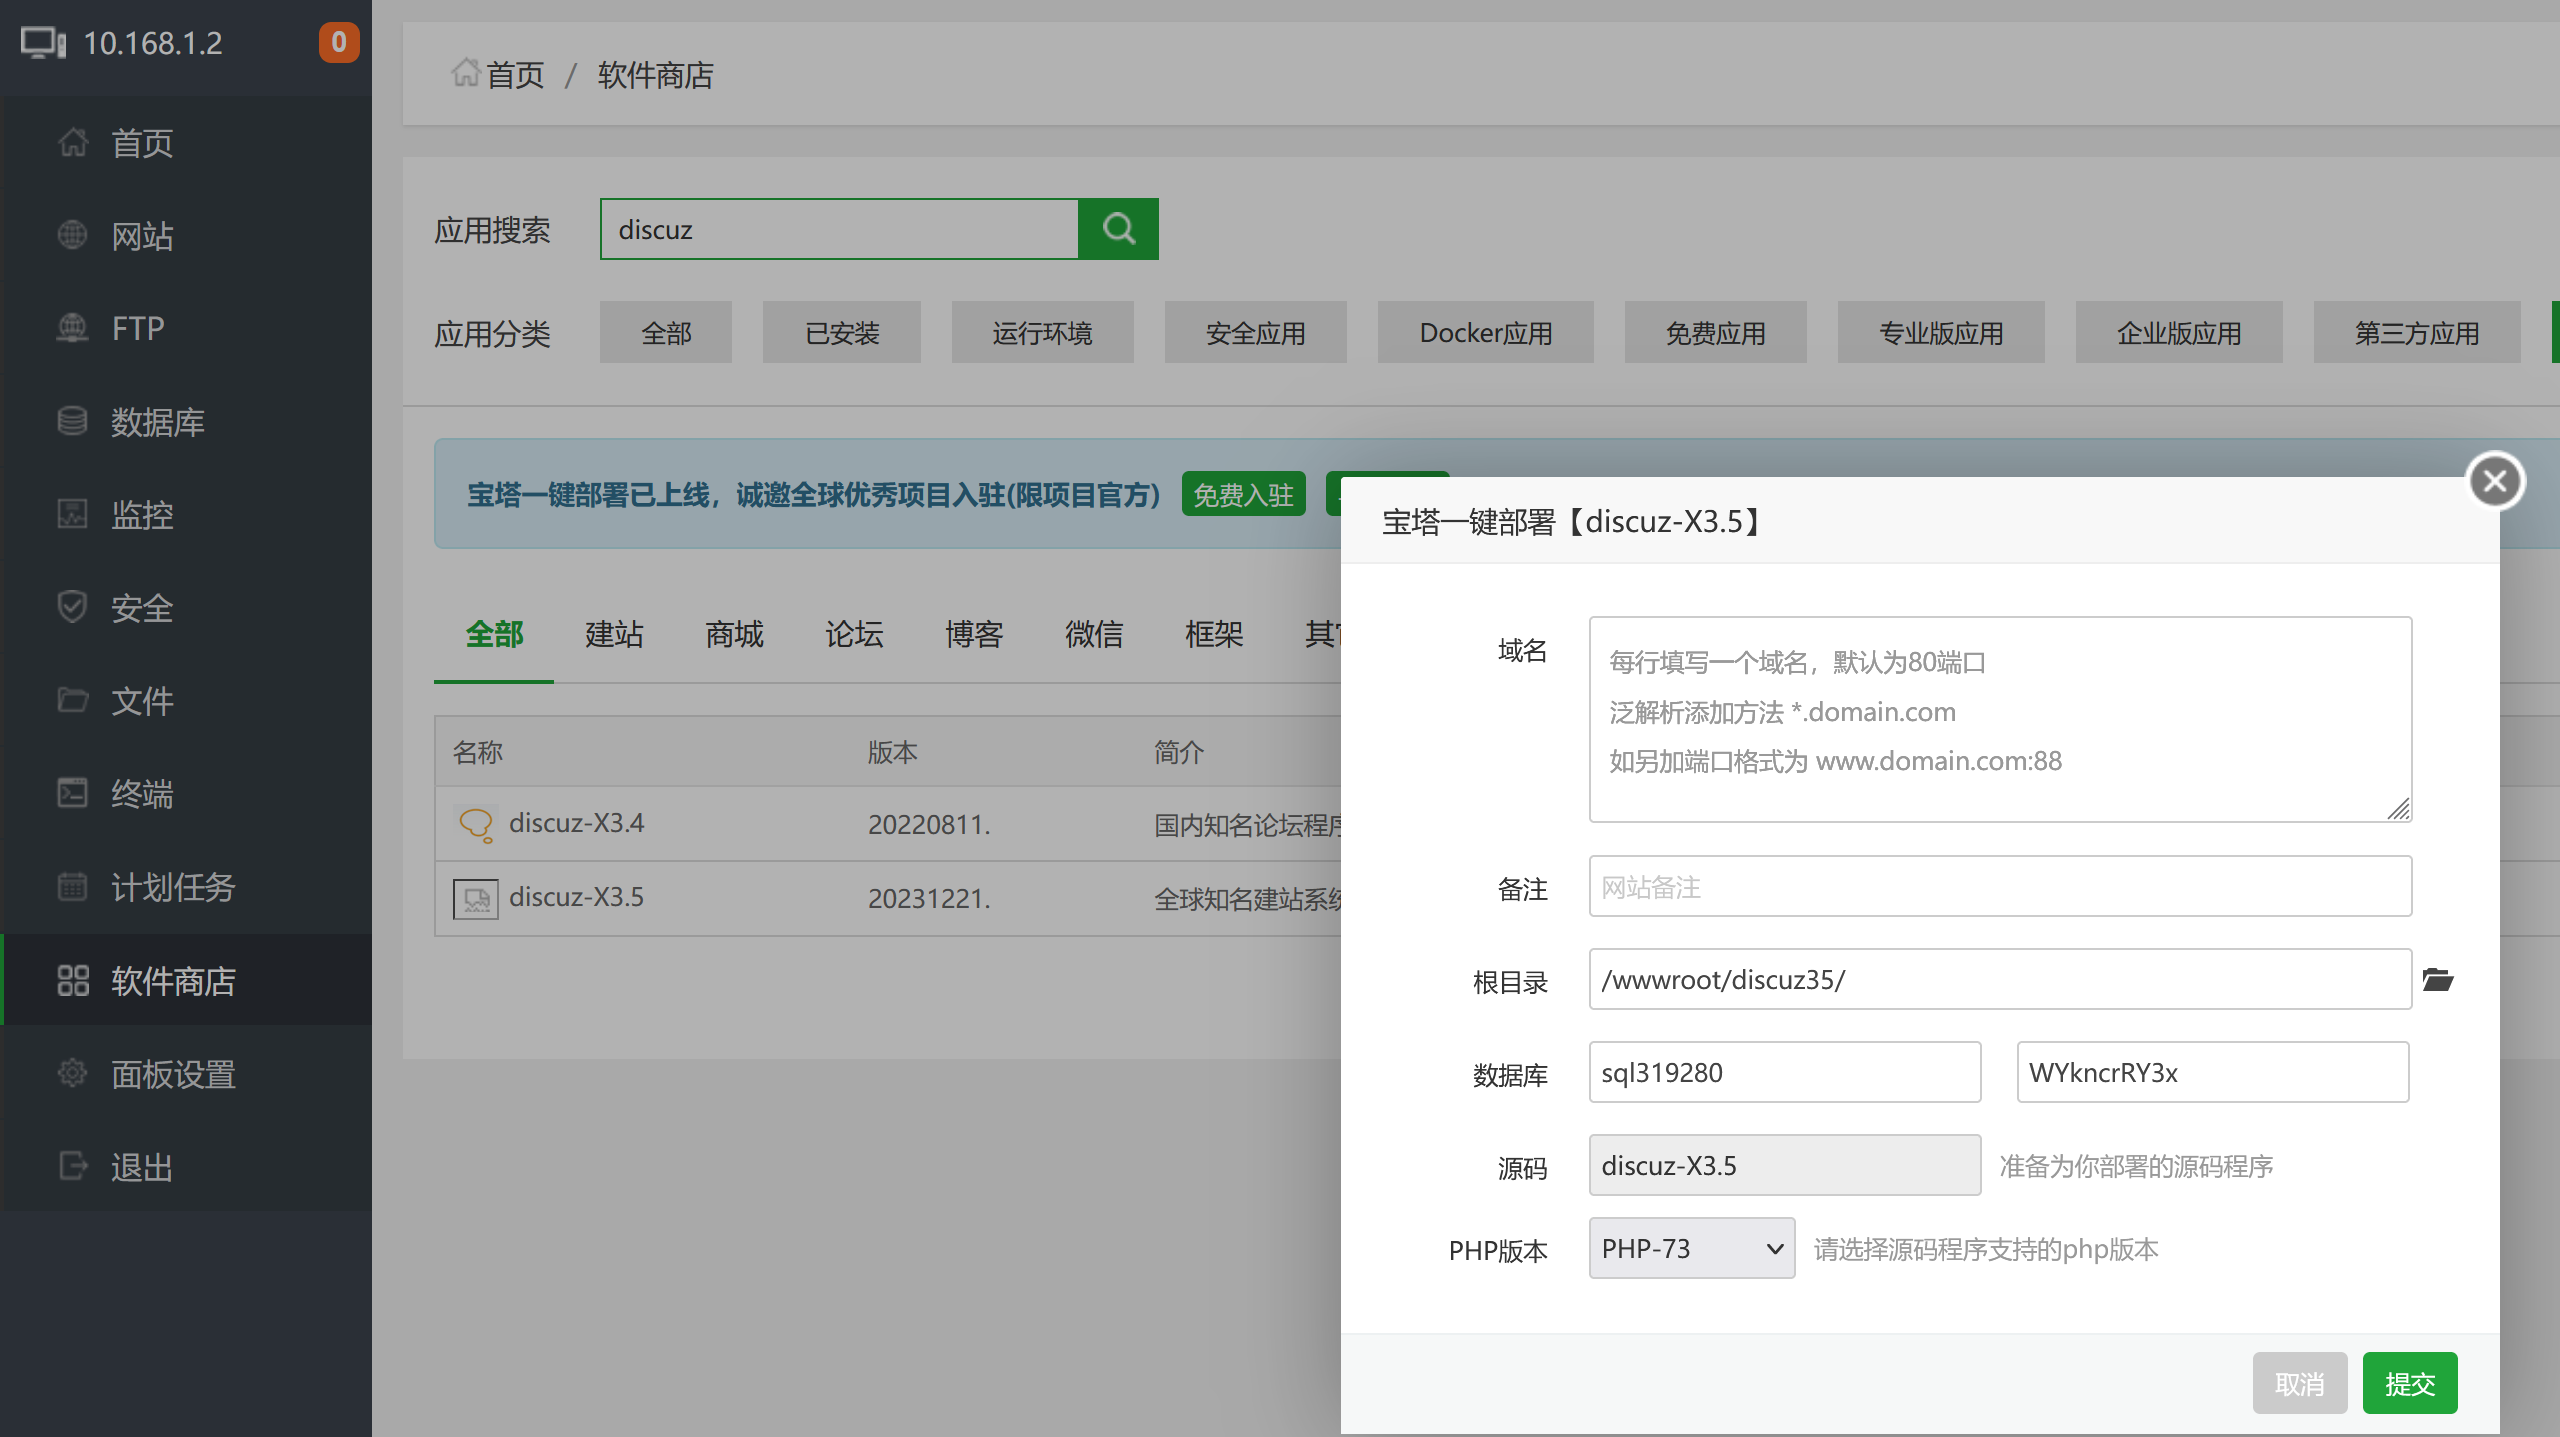Open folder browser icon next to 根目录
This screenshot has width=2560, height=1437.
2438,980
